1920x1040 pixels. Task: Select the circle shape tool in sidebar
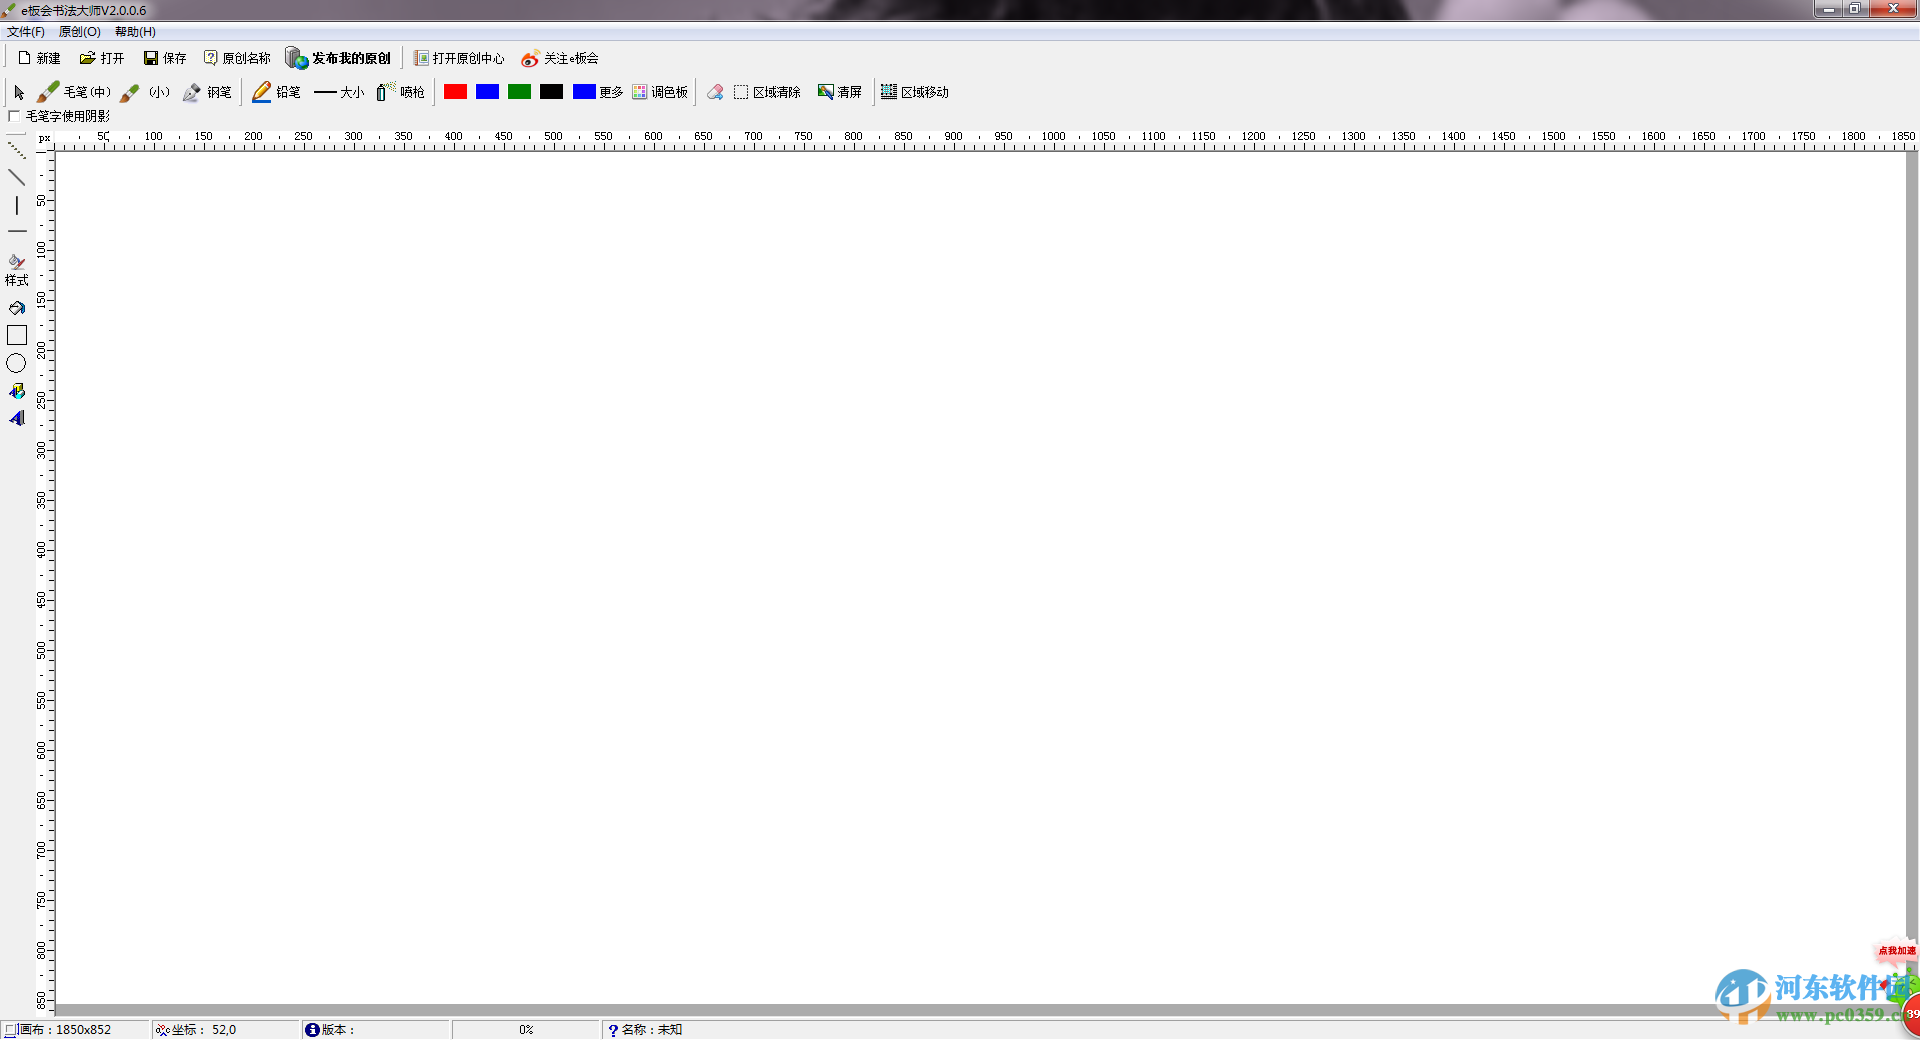[x=17, y=364]
